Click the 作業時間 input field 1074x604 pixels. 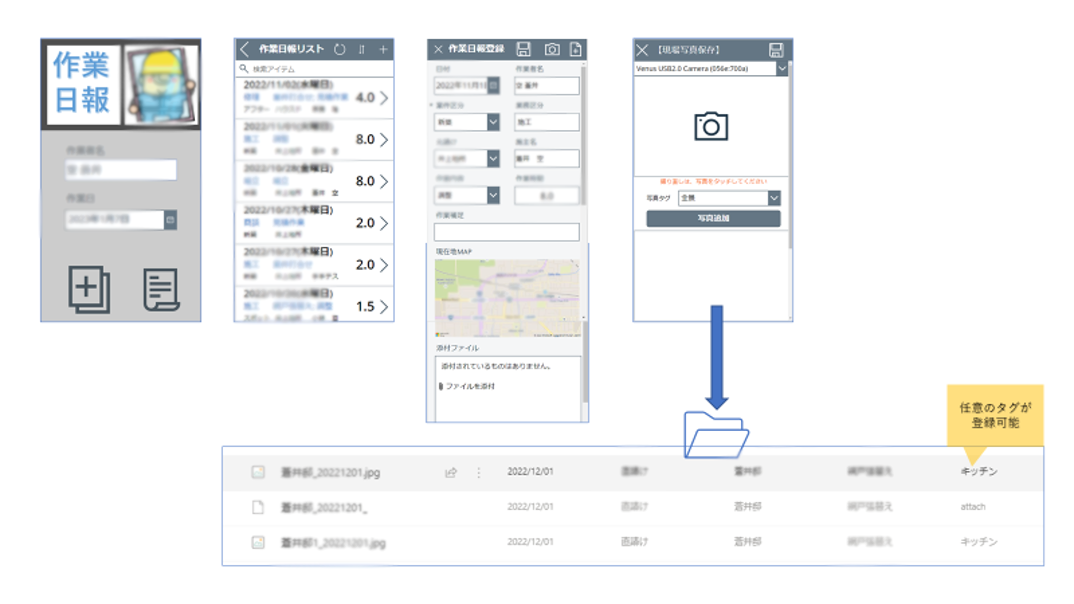tap(547, 196)
